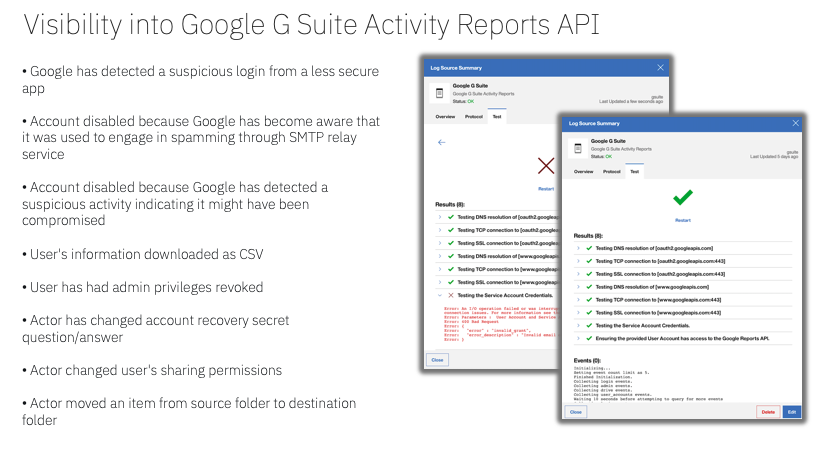This screenshot has width=819, height=451.
Task: Click Log Source Summary title of front dialog
Action: (x=594, y=123)
